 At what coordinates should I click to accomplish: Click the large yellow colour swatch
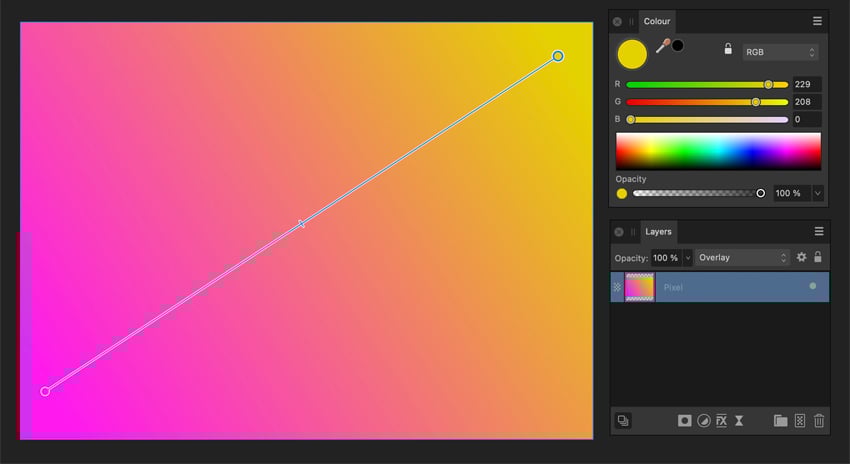point(632,54)
